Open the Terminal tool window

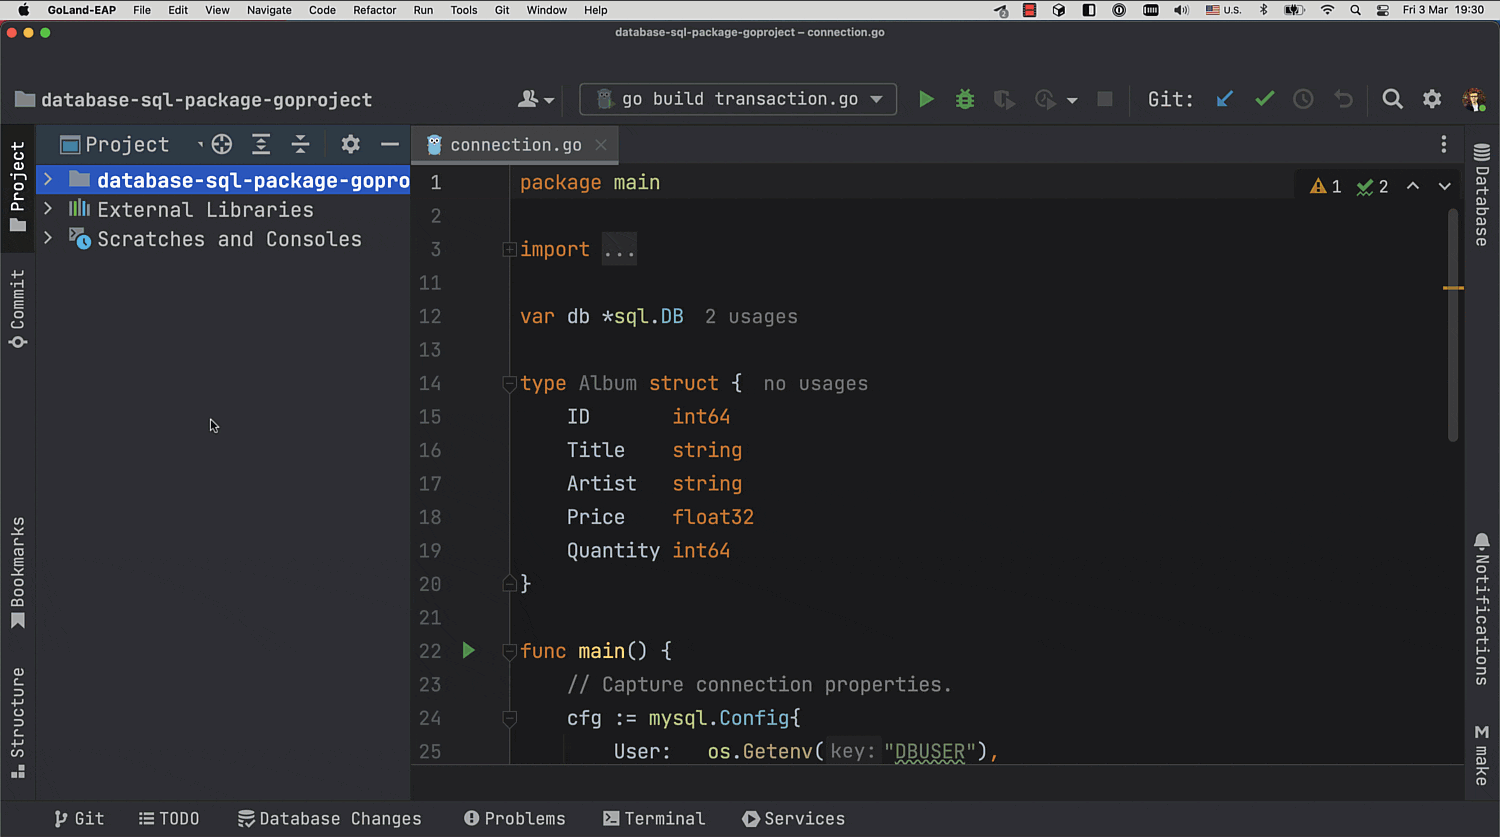(x=654, y=818)
